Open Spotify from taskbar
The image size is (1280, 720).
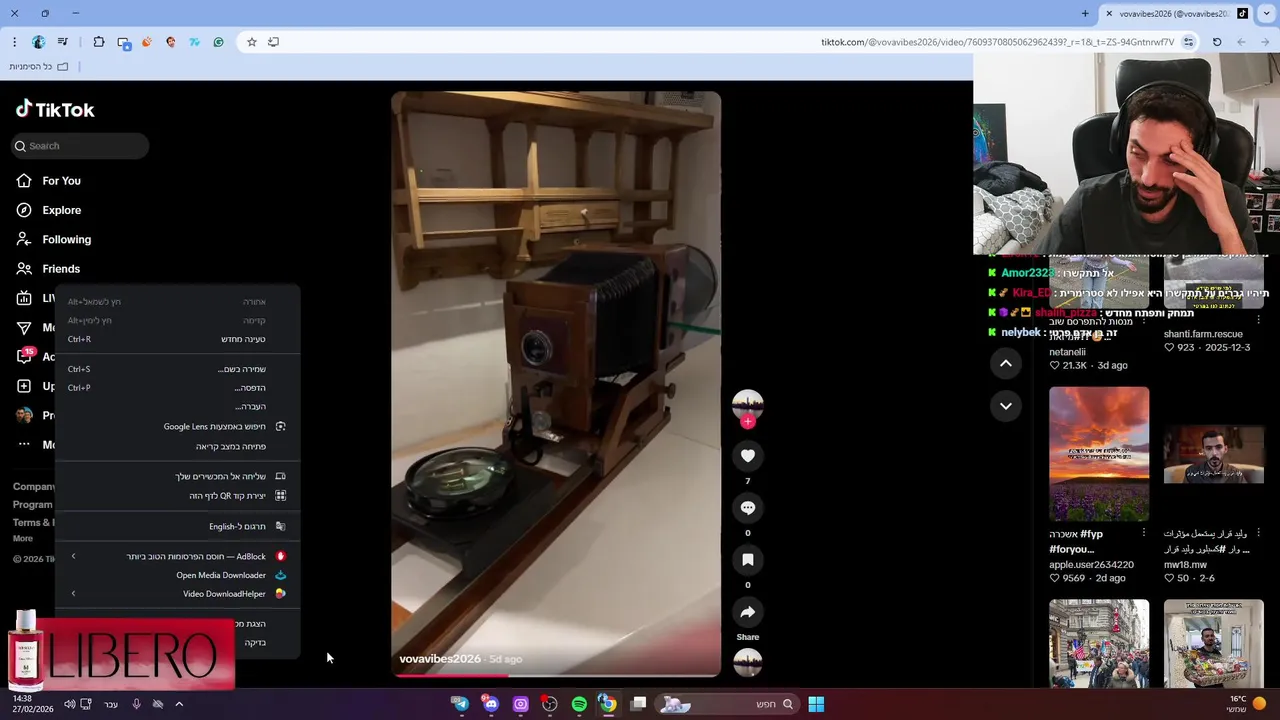click(x=579, y=704)
